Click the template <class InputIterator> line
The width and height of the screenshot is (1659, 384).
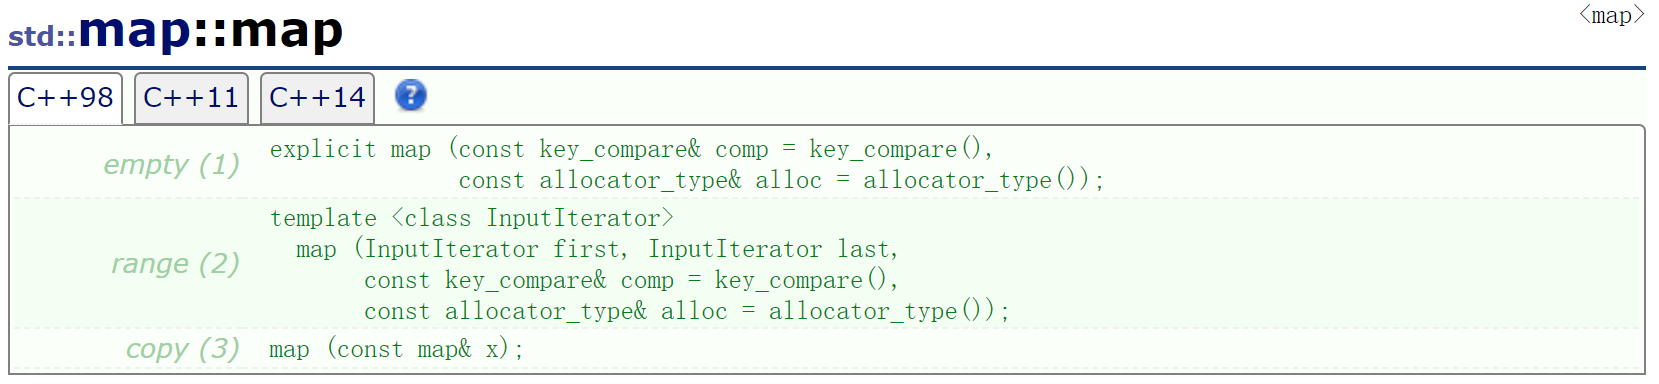pos(472,218)
